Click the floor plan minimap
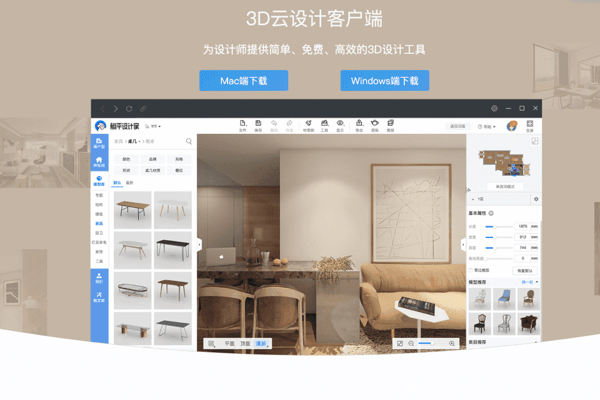This screenshot has height=400, width=600. point(504,163)
